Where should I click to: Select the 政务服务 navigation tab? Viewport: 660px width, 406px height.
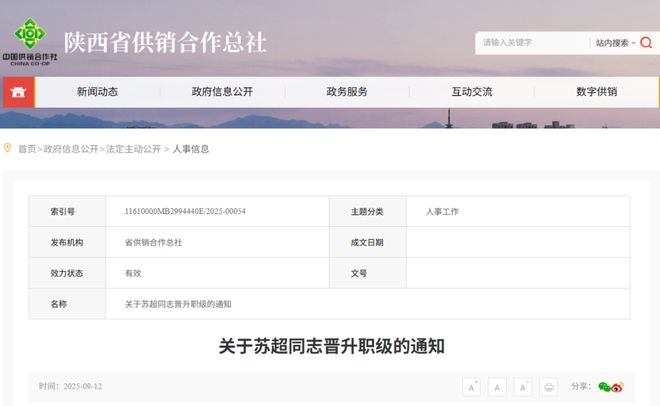click(x=347, y=92)
